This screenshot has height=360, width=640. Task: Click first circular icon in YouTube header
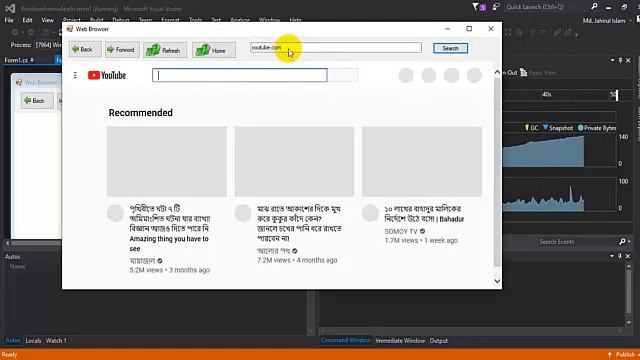[406, 75]
